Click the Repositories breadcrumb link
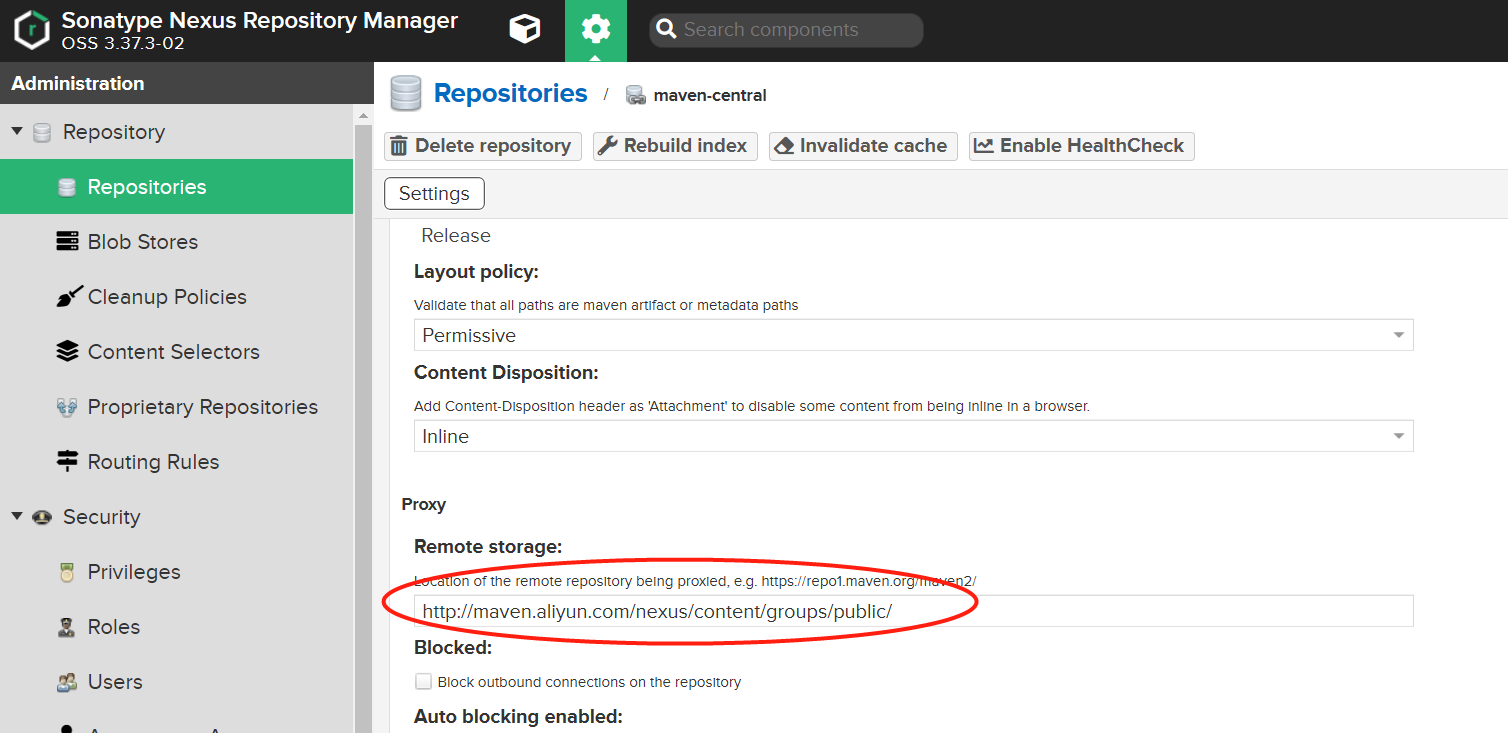The height and width of the screenshot is (733, 1508). click(x=510, y=93)
